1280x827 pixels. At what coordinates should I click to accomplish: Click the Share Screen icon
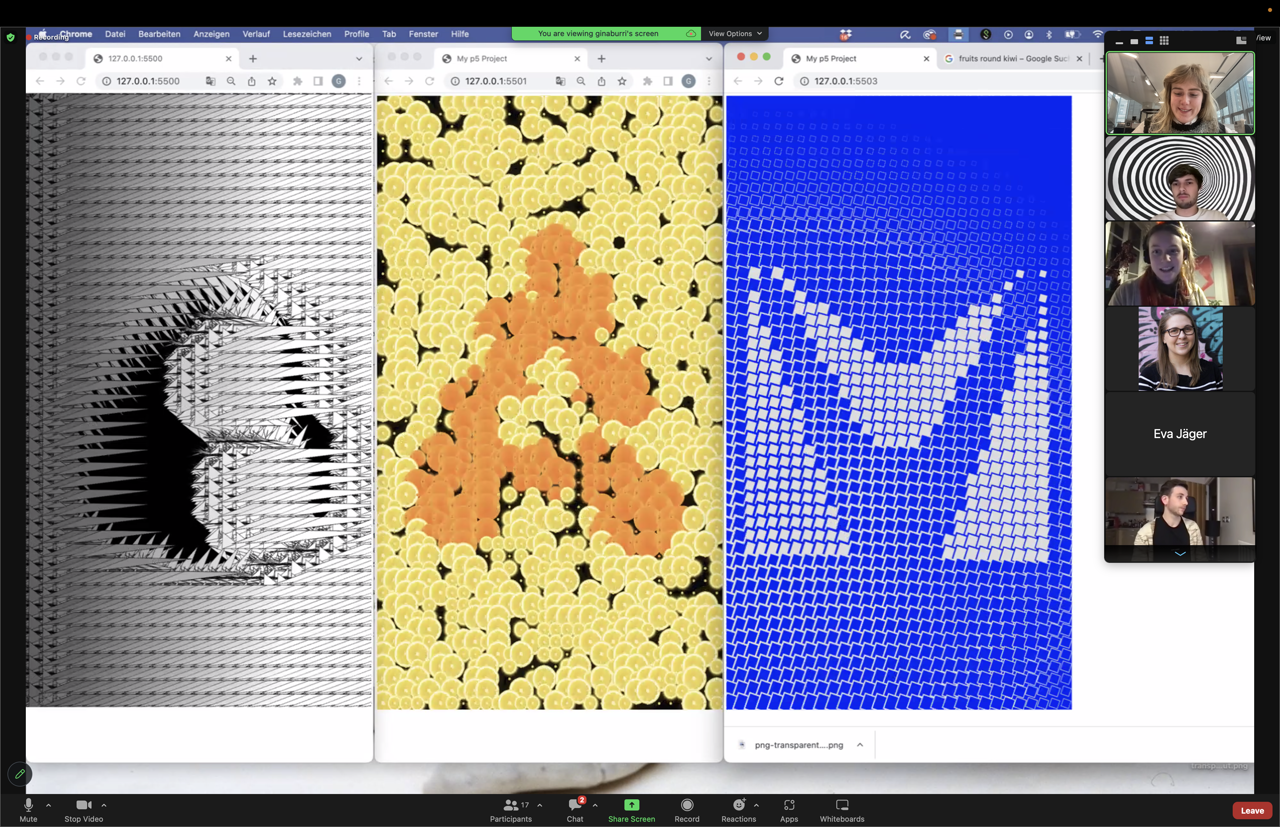631,805
